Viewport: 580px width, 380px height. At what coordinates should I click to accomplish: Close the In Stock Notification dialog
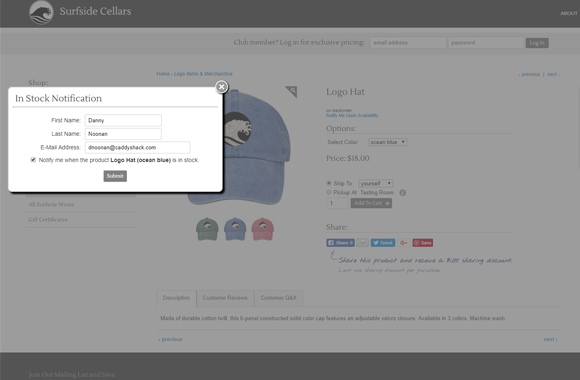(221, 87)
